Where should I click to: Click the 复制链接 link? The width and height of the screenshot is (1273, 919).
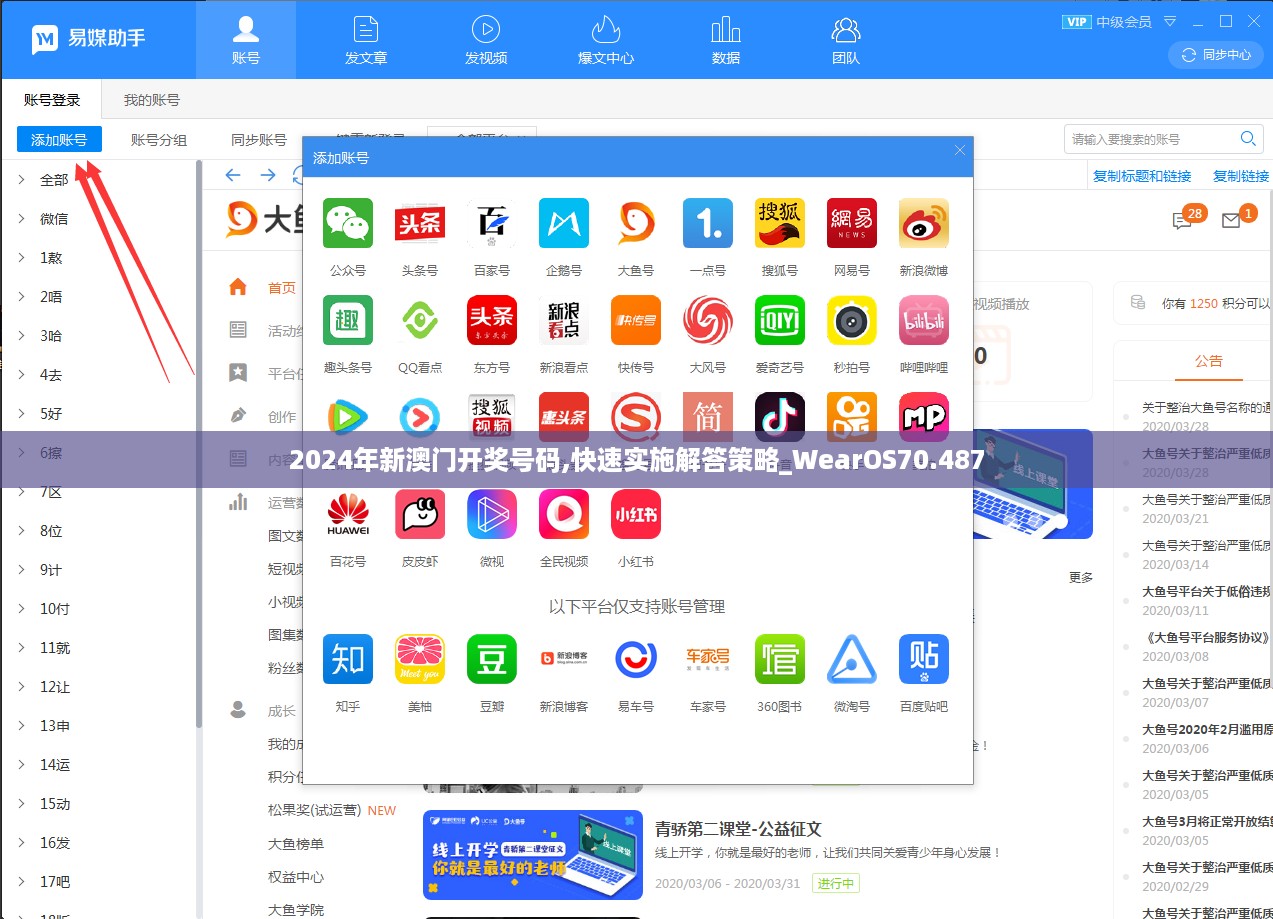1241,176
